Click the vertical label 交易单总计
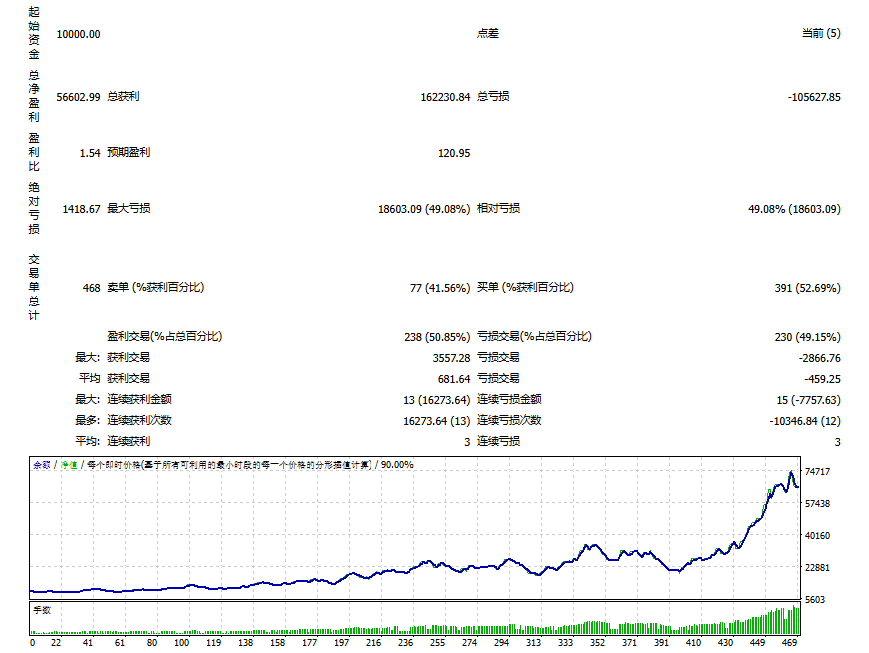 tap(34, 287)
